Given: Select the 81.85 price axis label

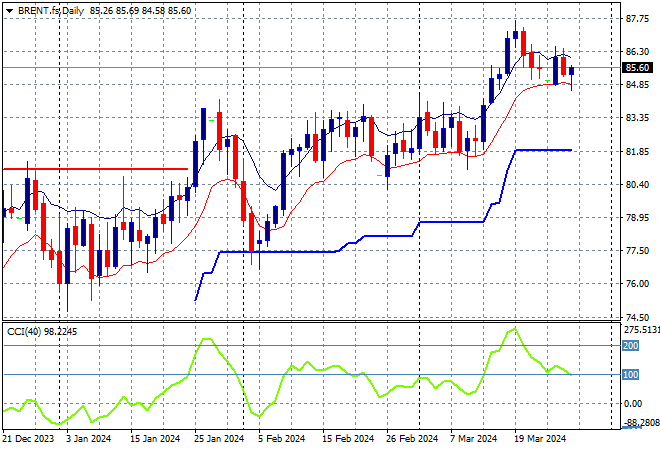Looking at the screenshot, I should [637, 152].
